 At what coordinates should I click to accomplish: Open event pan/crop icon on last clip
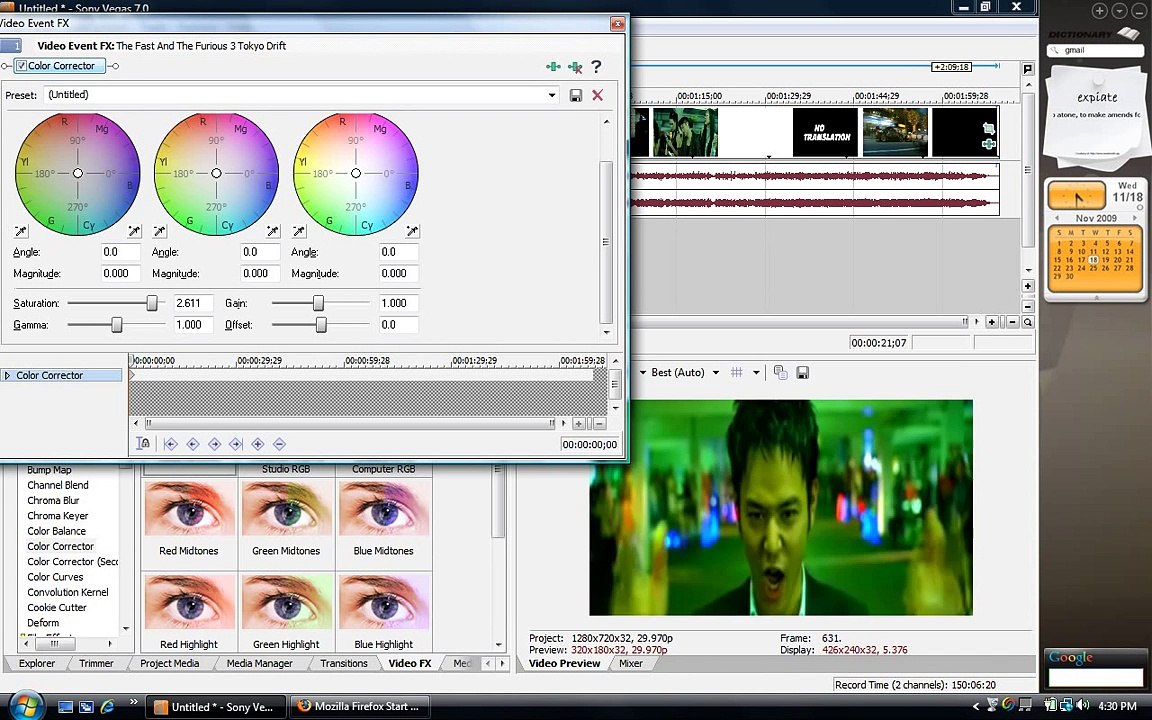click(988, 128)
